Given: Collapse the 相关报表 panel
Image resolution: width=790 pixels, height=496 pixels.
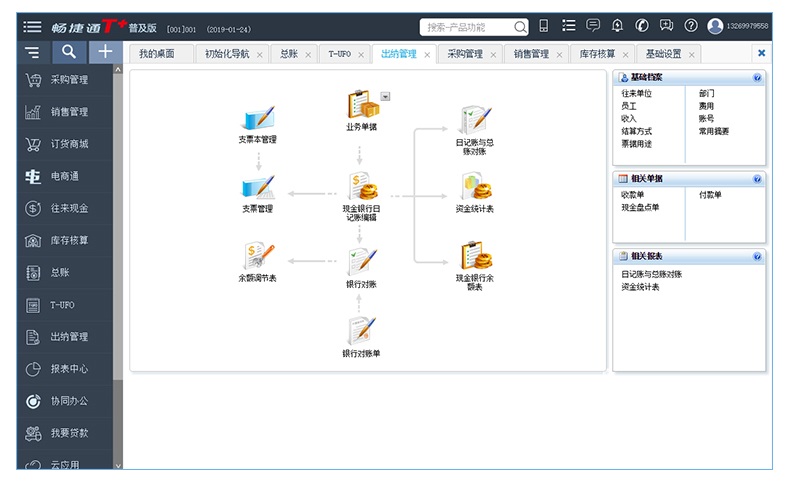Looking at the screenshot, I should click(x=757, y=257).
